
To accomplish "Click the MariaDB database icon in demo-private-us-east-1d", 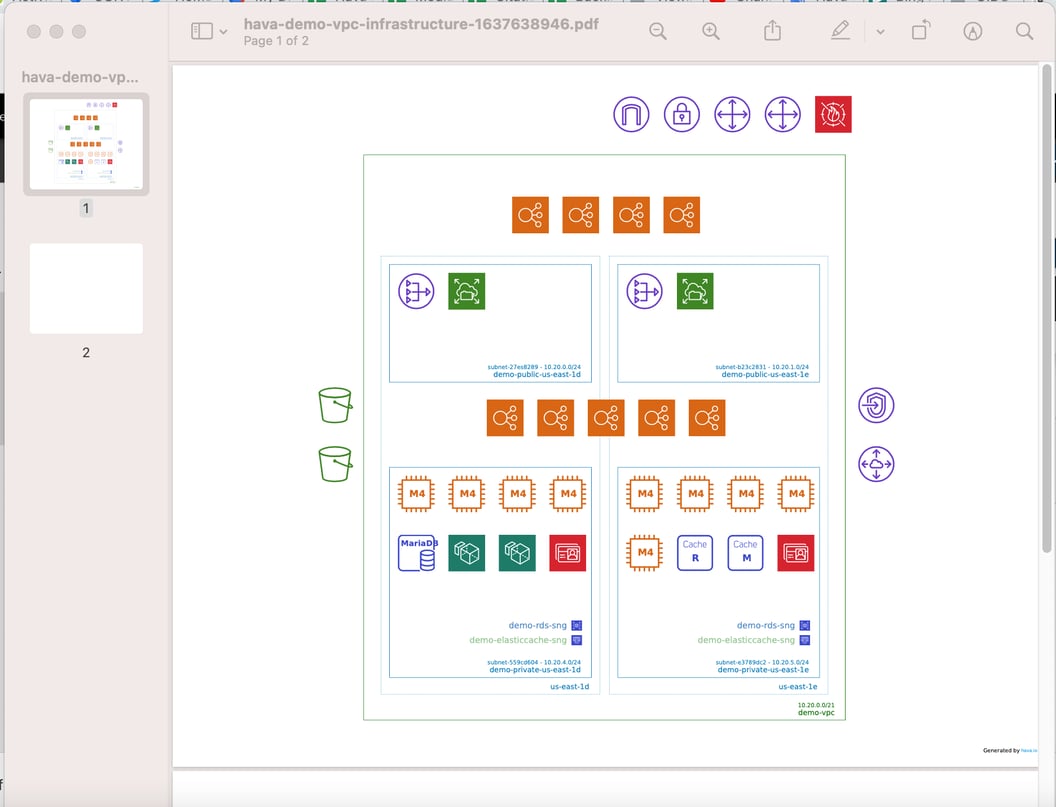I will coord(416,553).
